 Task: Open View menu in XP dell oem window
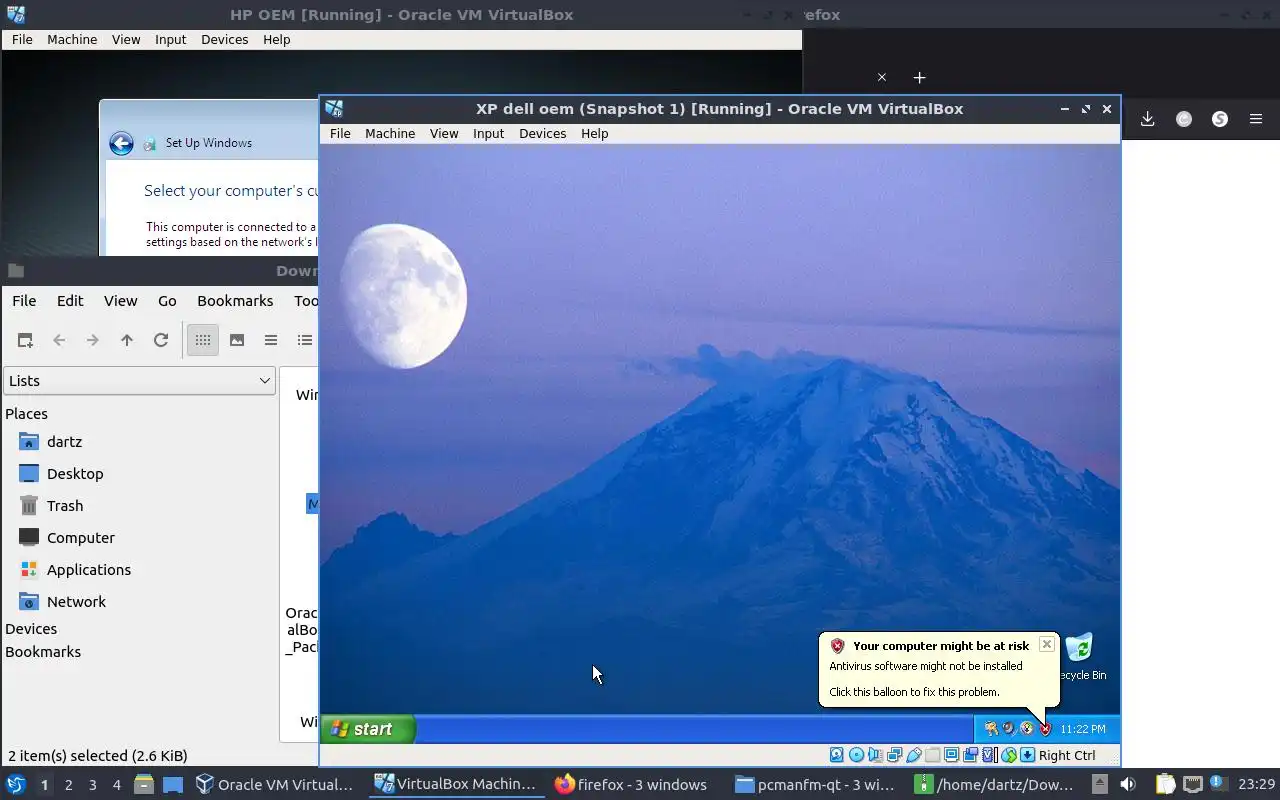tap(444, 133)
